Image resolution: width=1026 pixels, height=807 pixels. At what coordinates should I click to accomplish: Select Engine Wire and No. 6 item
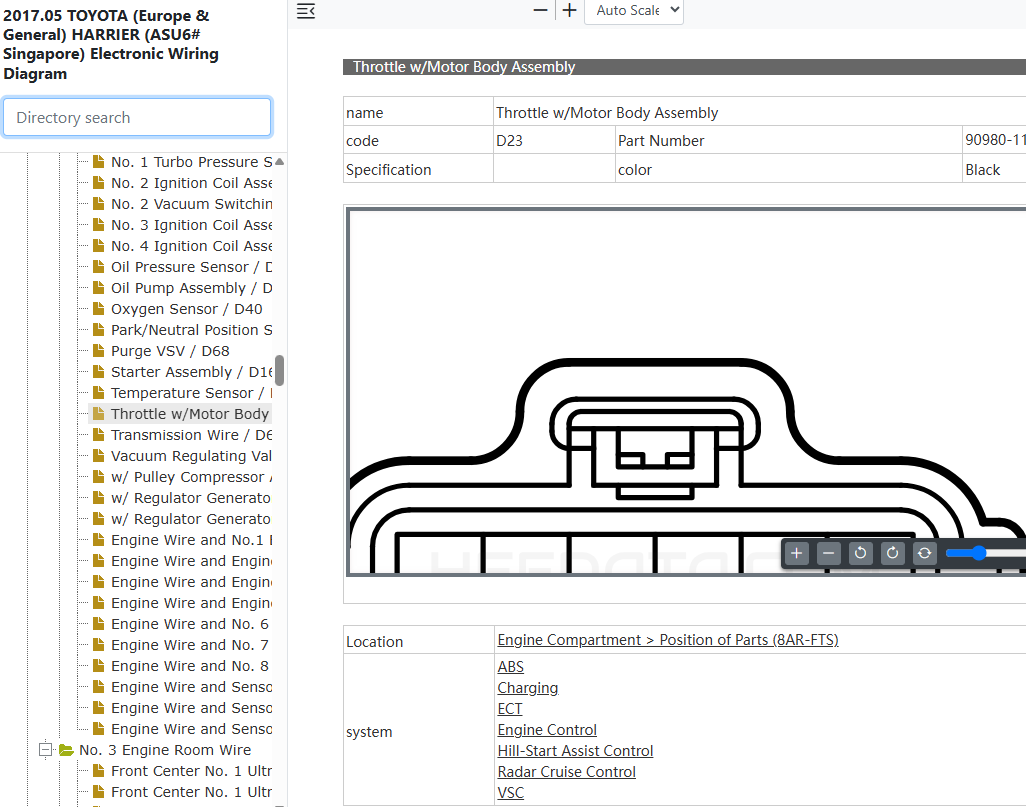pos(190,623)
